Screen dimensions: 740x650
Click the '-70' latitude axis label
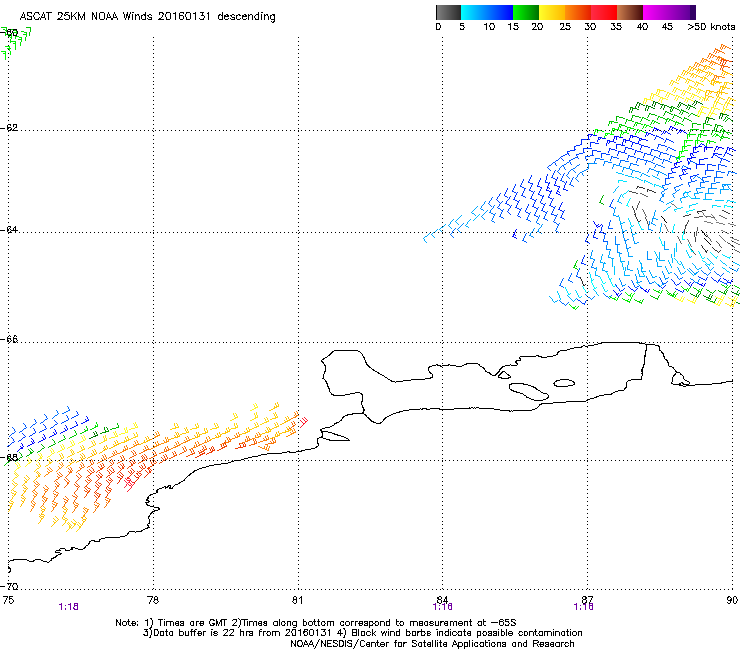pyautogui.click(x=10, y=587)
